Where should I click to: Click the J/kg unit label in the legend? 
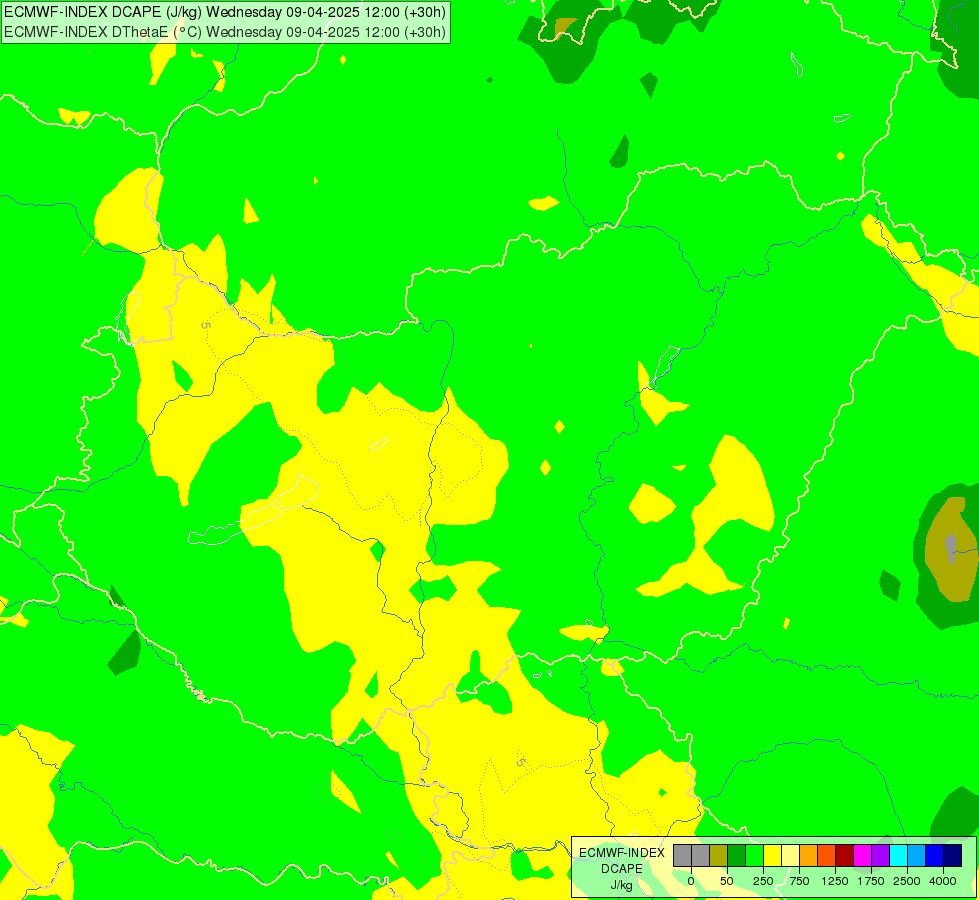[x=621, y=886]
